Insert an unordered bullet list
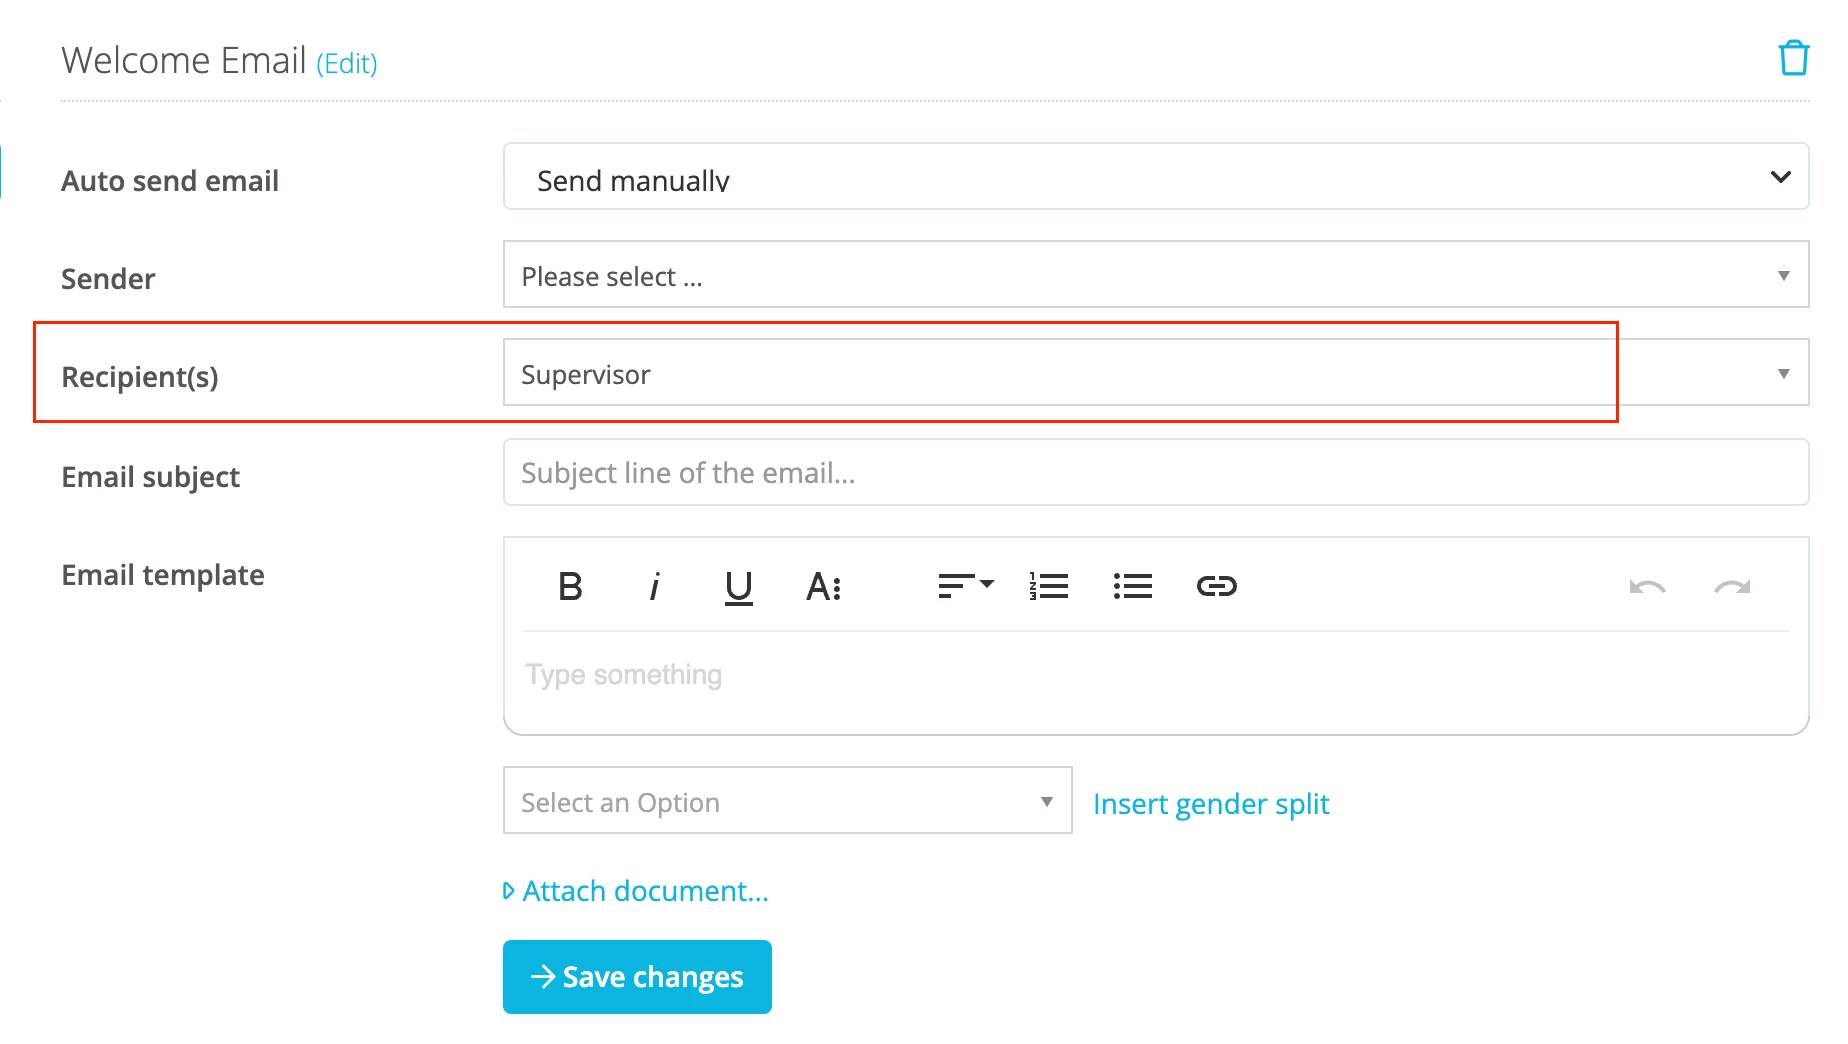Screen dimensions: 1848x1044 (x=1133, y=586)
